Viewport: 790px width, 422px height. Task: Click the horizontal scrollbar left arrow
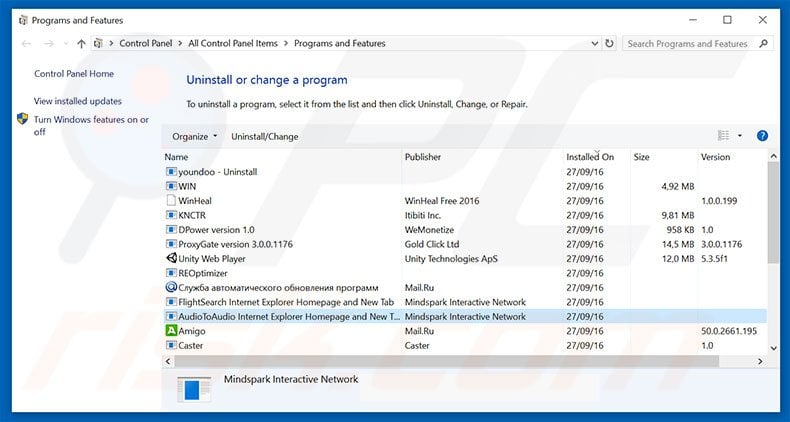click(168, 361)
